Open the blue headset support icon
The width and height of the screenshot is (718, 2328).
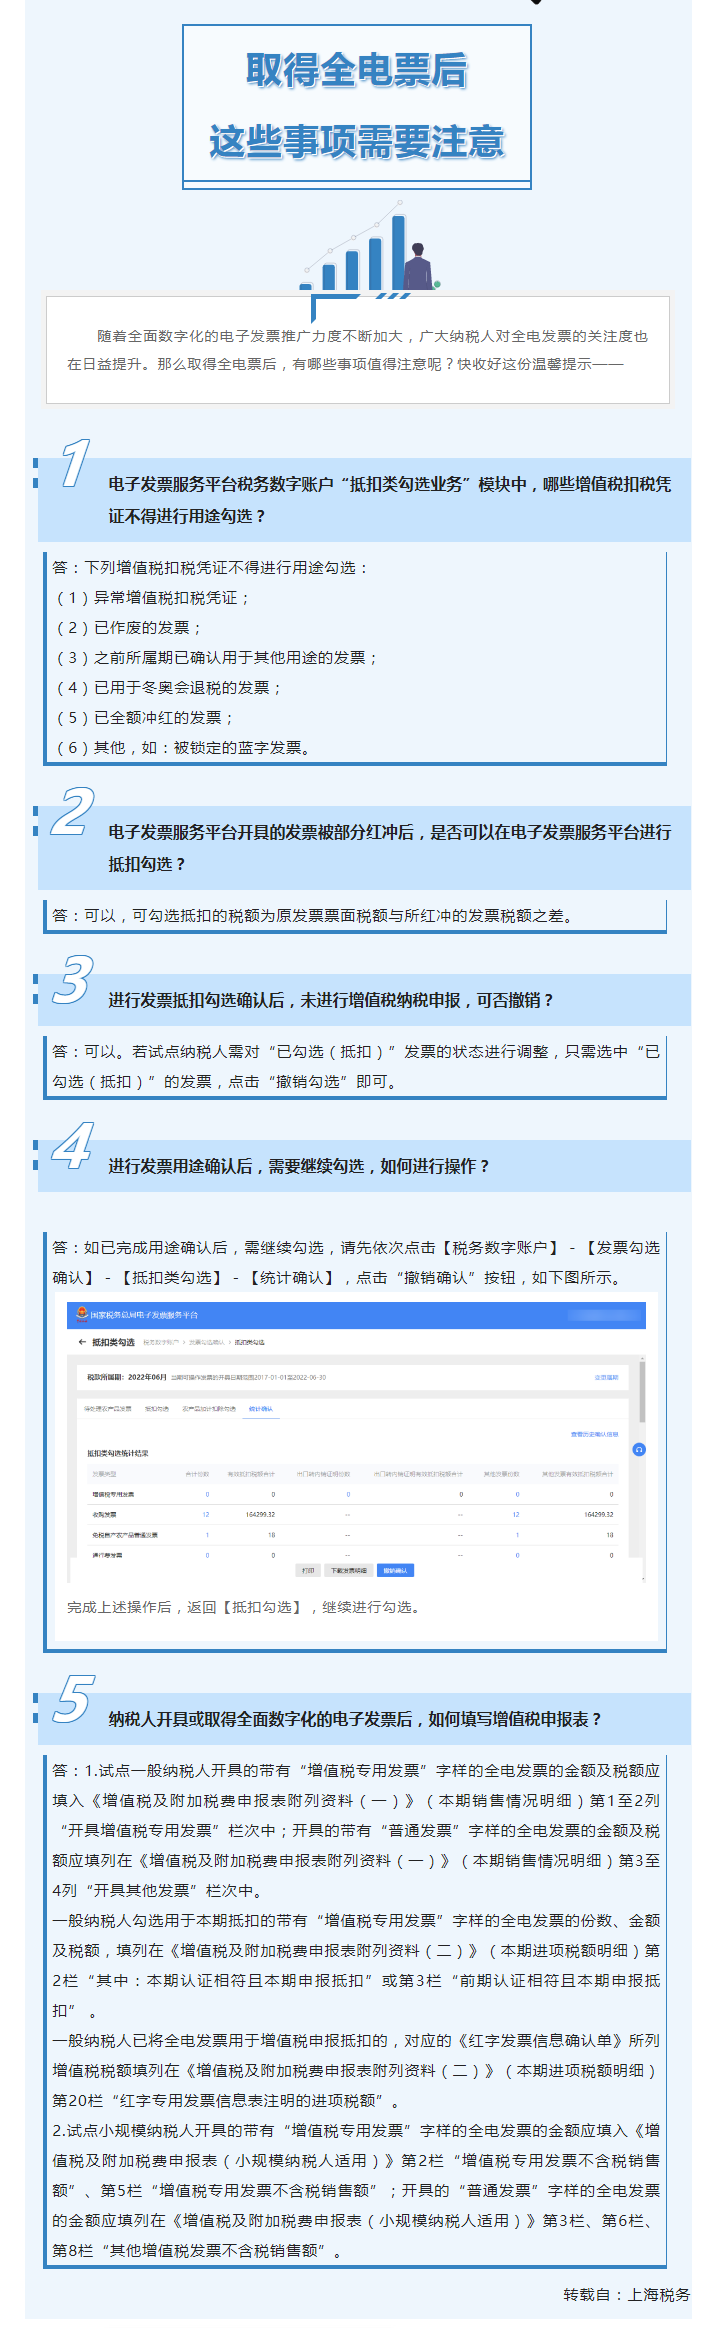pyautogui.click(x=638, y=1449)
